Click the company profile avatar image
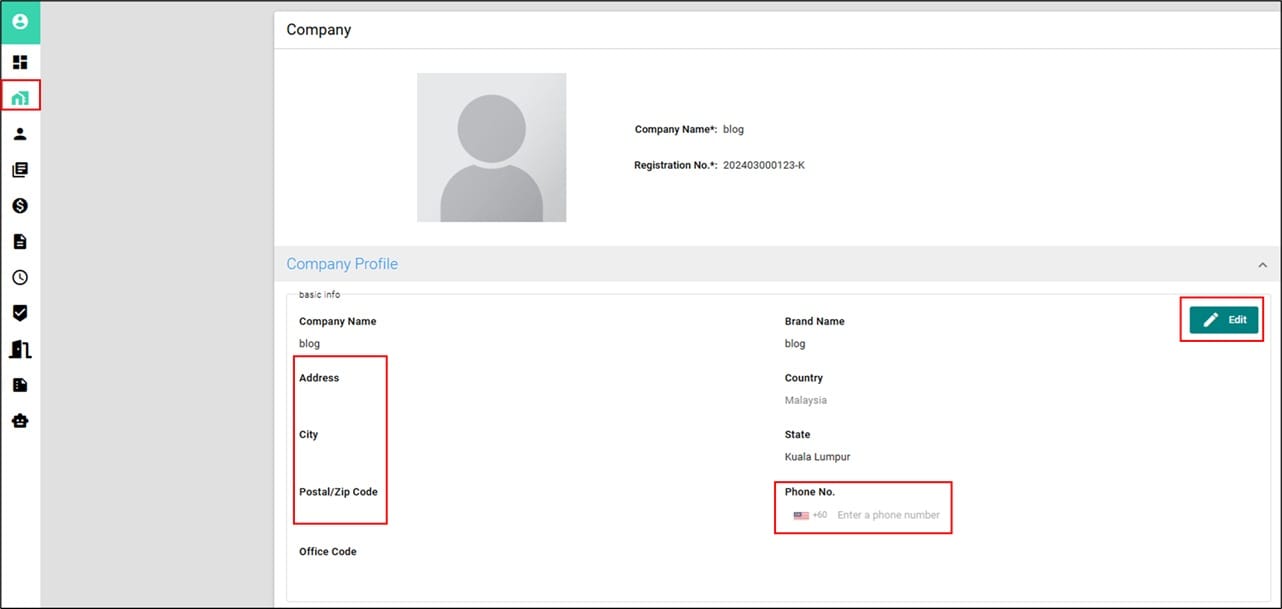 491,147
